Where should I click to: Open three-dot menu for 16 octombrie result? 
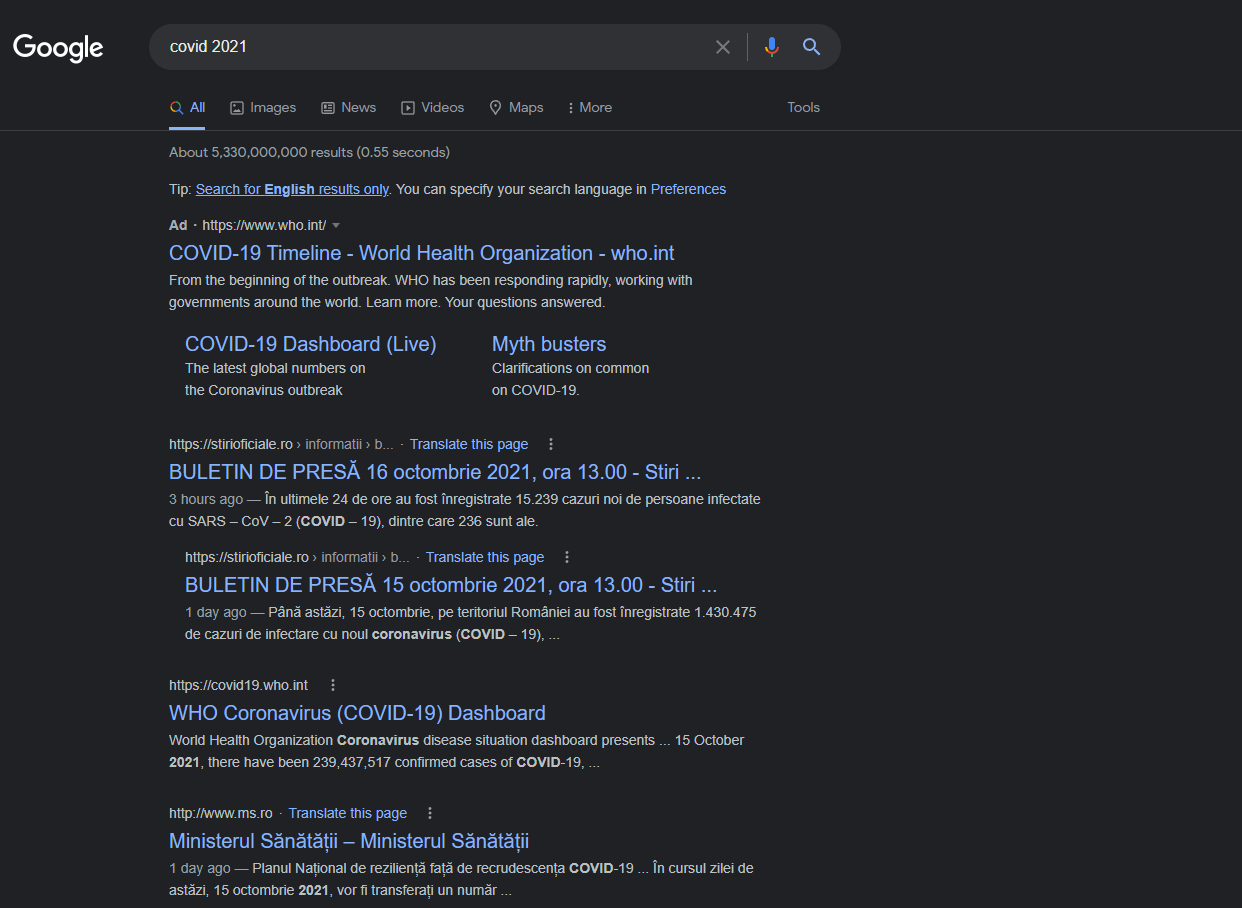coord(550,444)
